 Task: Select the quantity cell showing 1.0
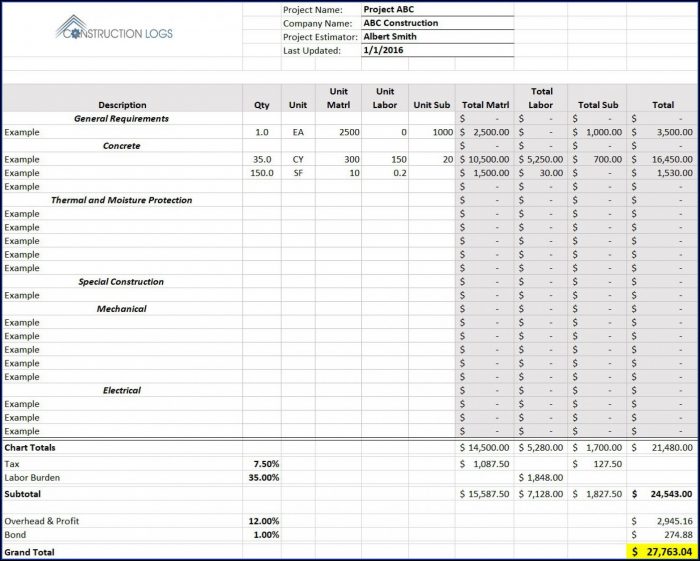coord(262,133)
